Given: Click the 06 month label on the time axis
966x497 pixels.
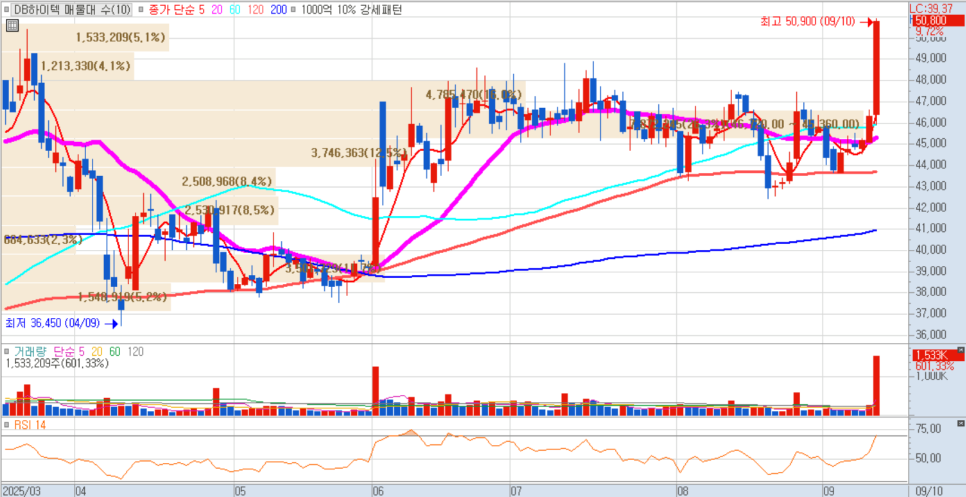Looking at the screenshot, I should [378, 491].
